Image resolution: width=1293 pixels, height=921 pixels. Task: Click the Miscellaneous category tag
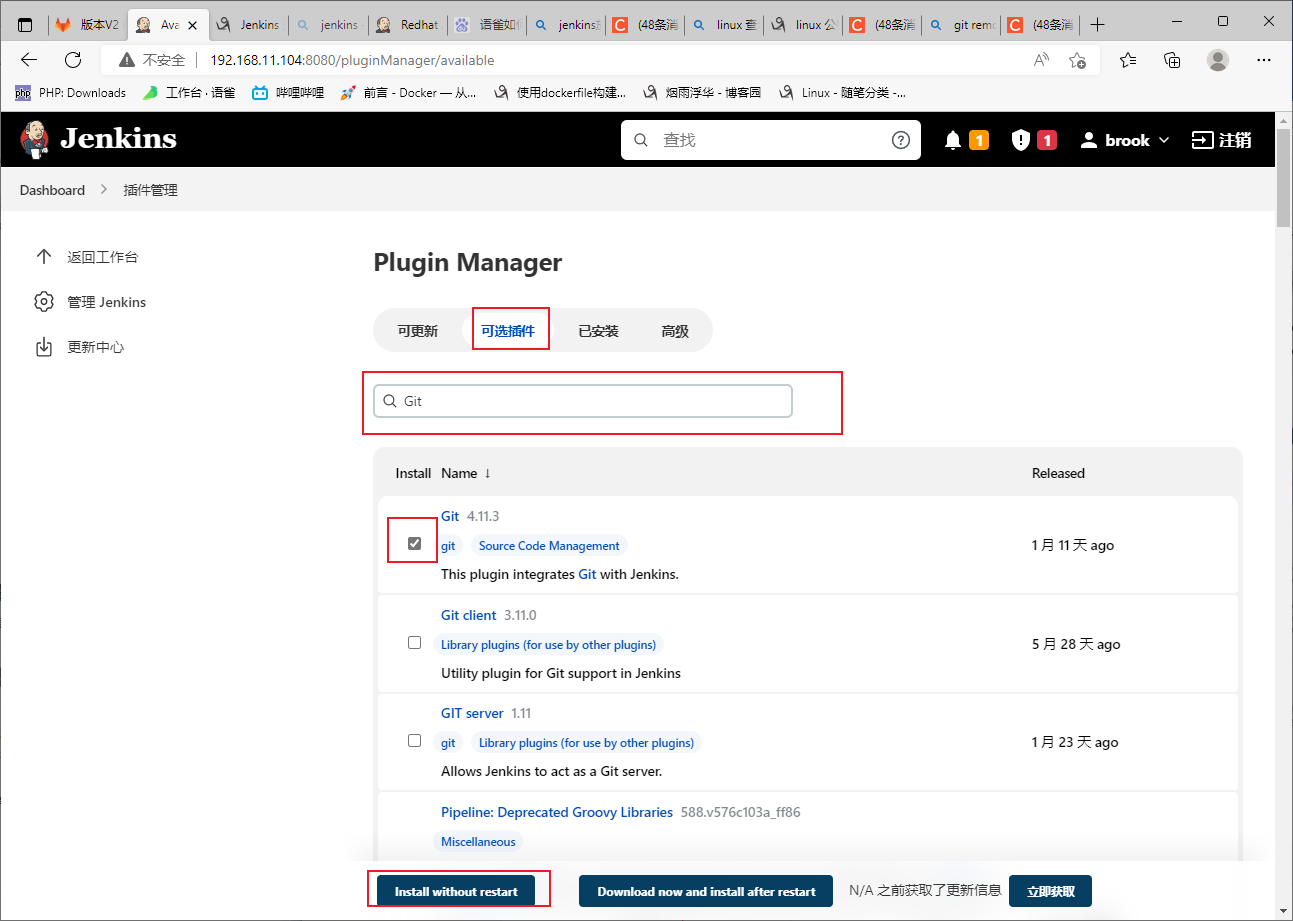tap(478, 842)
